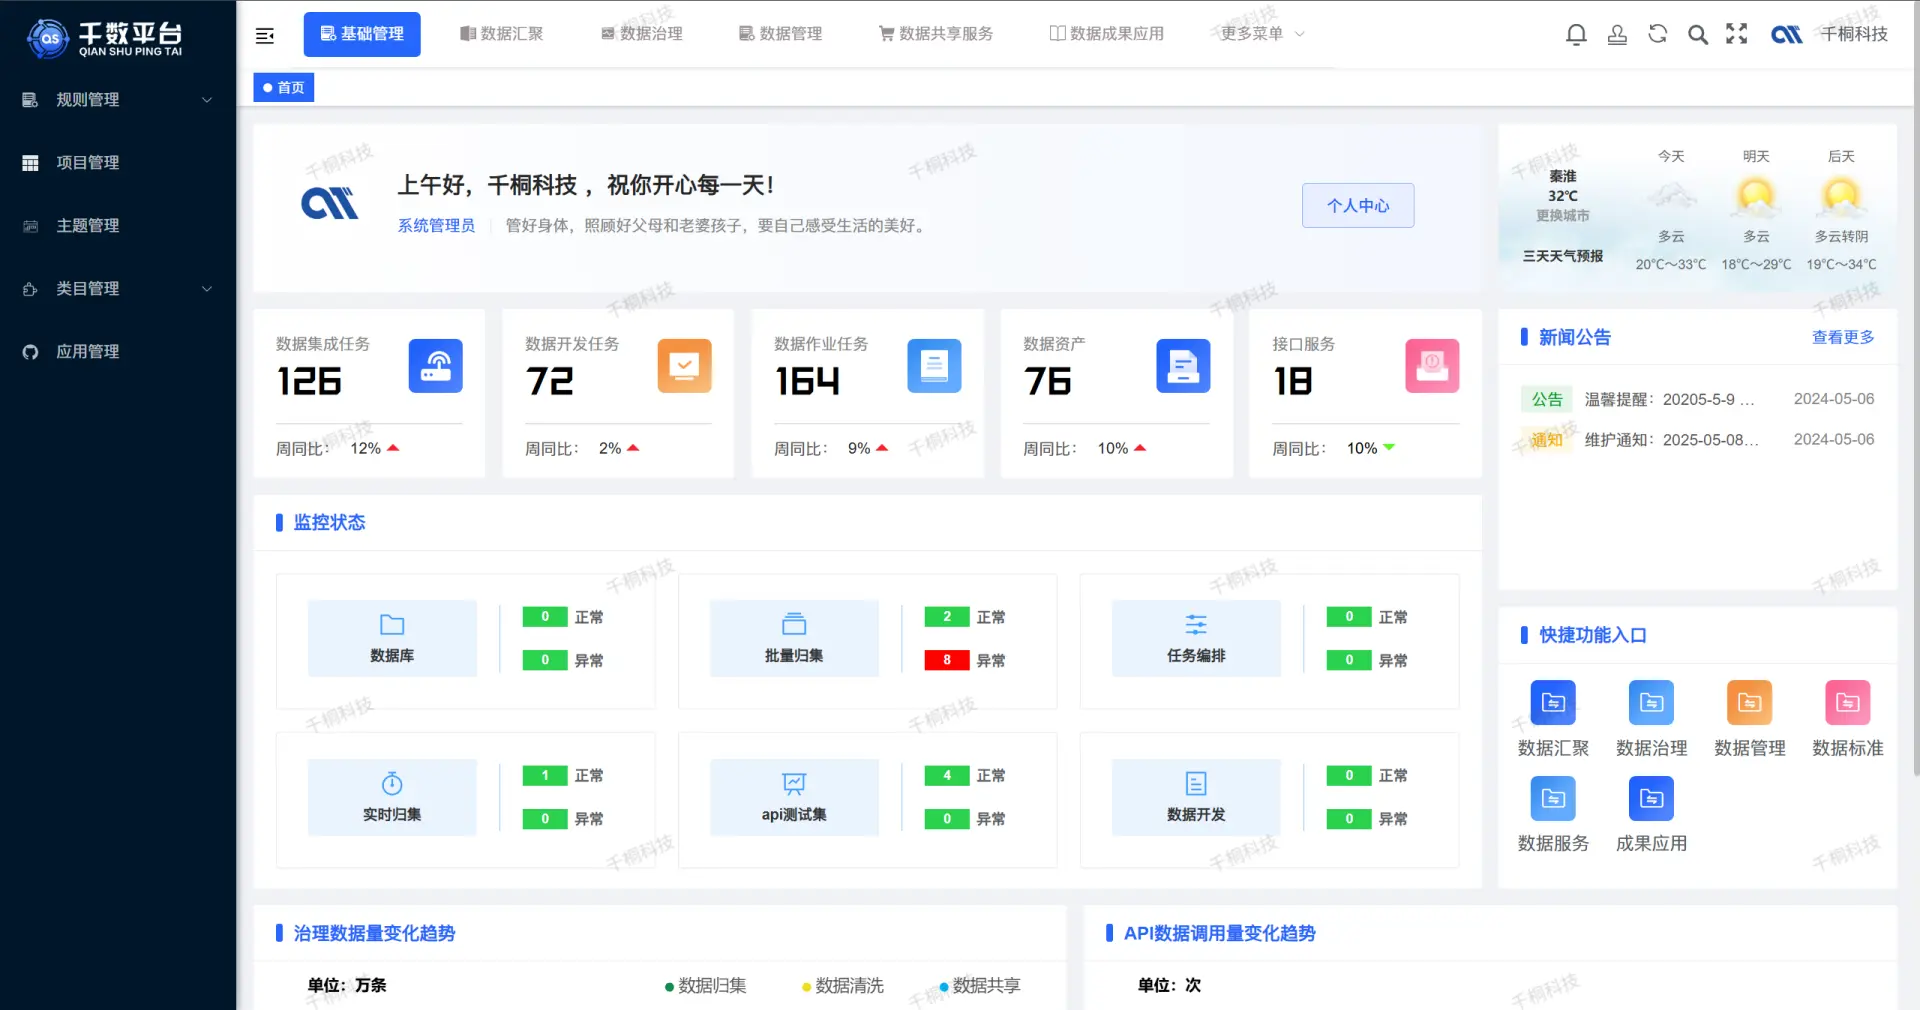
Task: Expand 类目管理 sidebar menu
Action: pos(118,289)
